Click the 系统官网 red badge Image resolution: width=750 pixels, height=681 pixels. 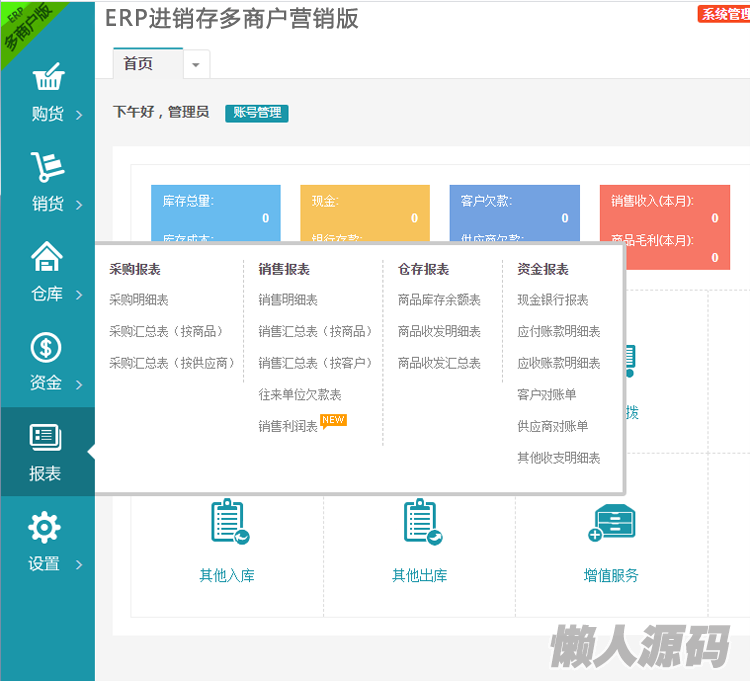pyautogui.click(x=723, y=14)
